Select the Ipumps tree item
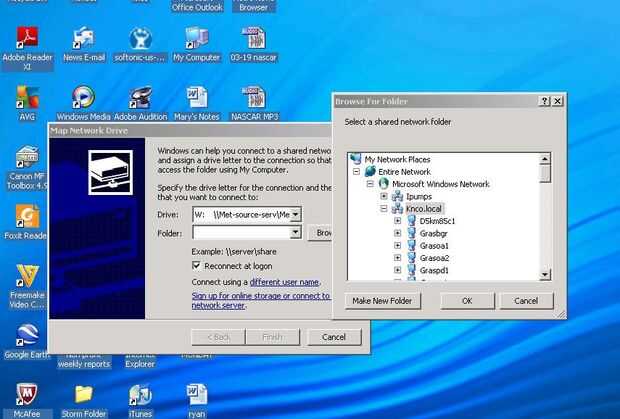 [x=419, y=196]
